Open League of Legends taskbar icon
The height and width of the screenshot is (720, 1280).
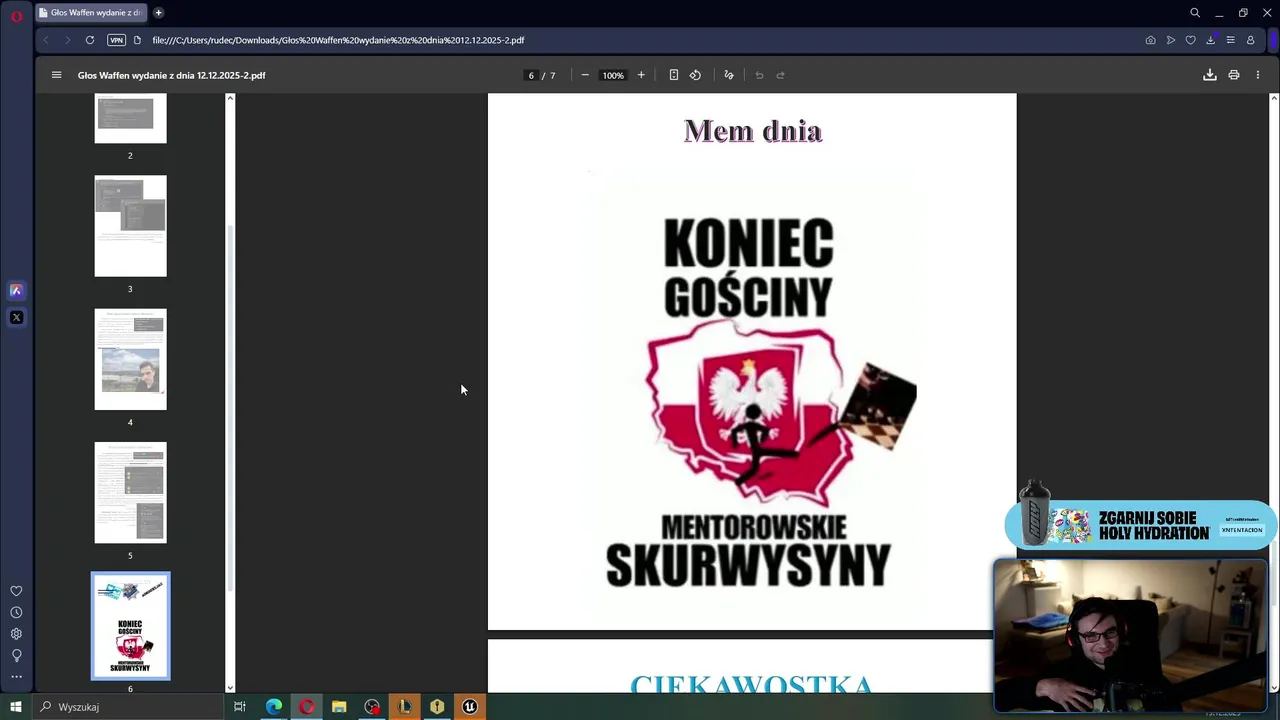pos(404,707)
